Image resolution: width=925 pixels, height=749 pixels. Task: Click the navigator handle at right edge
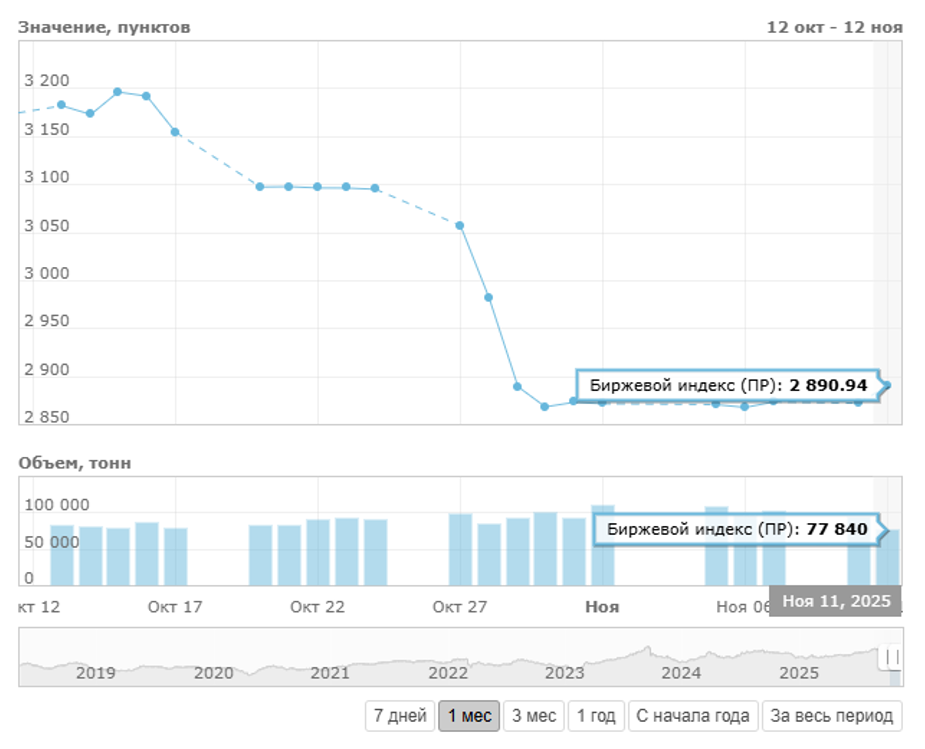(x=891, y=657)
